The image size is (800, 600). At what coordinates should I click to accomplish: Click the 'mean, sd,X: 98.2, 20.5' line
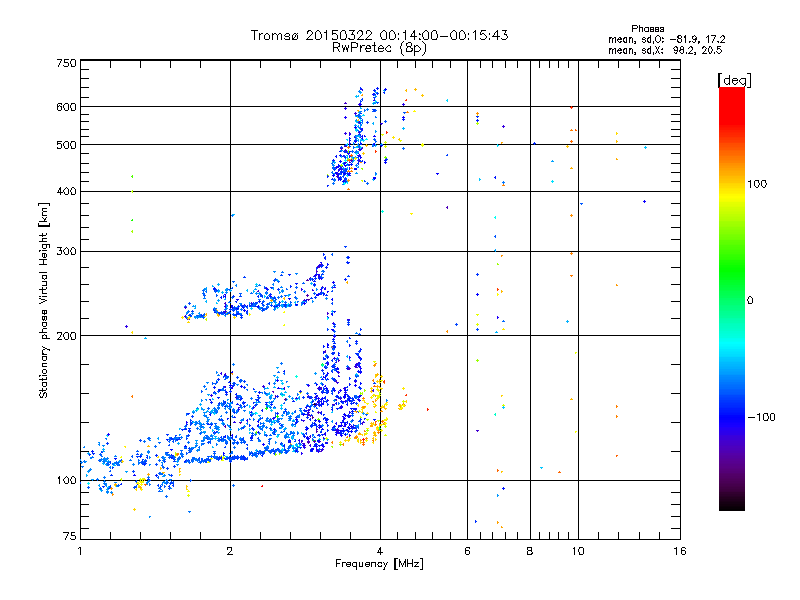(665, 51)
